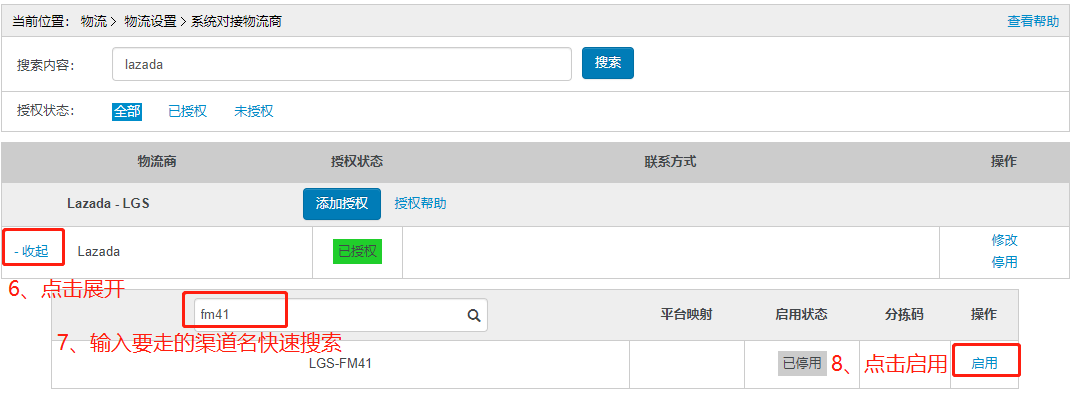Click the 搜索 button
1073x409 pixels.
[x=608, y=63]
